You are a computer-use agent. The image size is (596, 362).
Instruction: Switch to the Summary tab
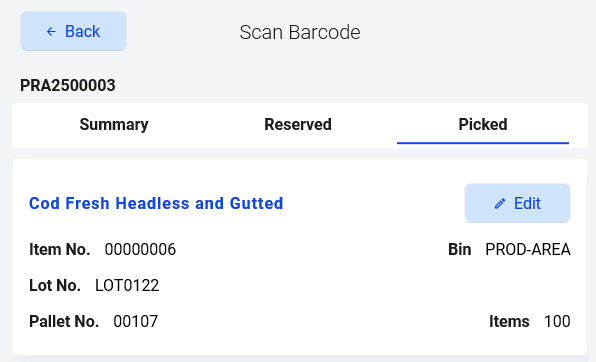click(x=114, y=125)
